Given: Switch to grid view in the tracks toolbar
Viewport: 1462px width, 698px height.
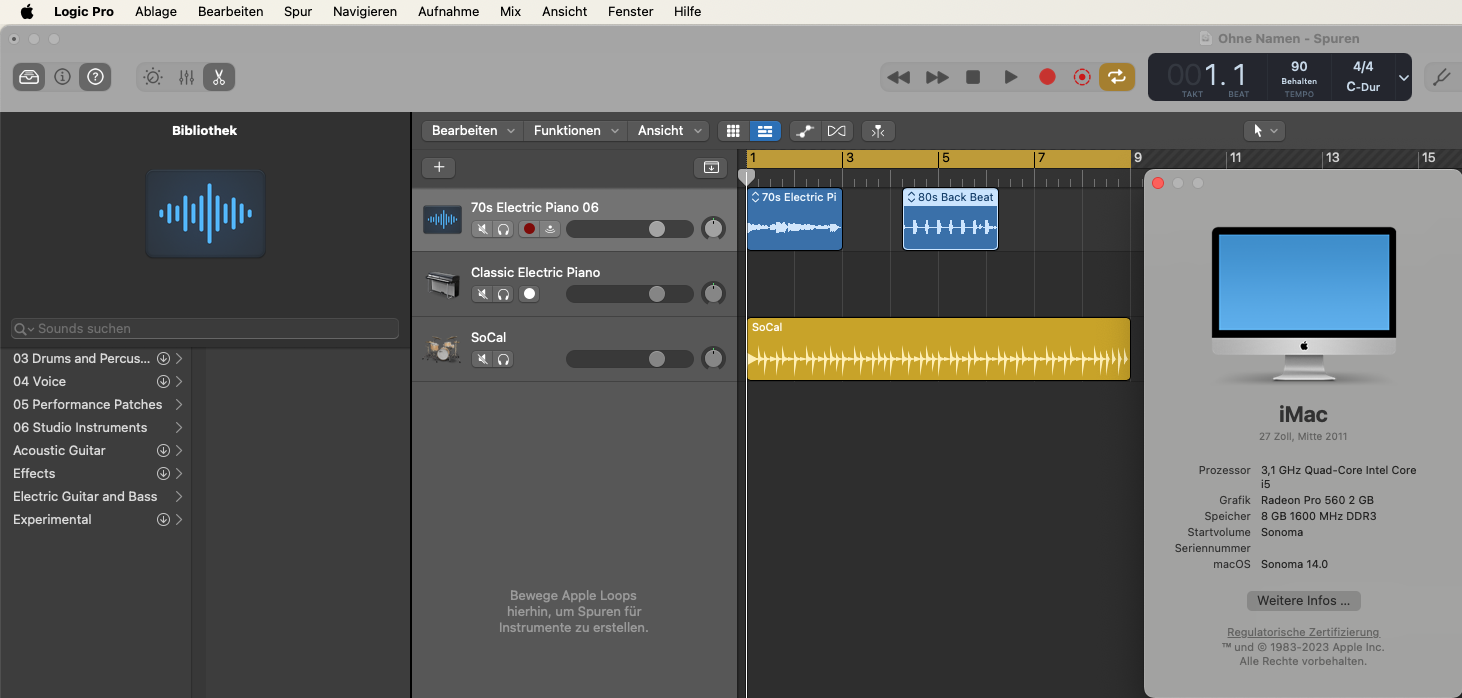Looking at the screenshot, I should [x=733, y=131].
